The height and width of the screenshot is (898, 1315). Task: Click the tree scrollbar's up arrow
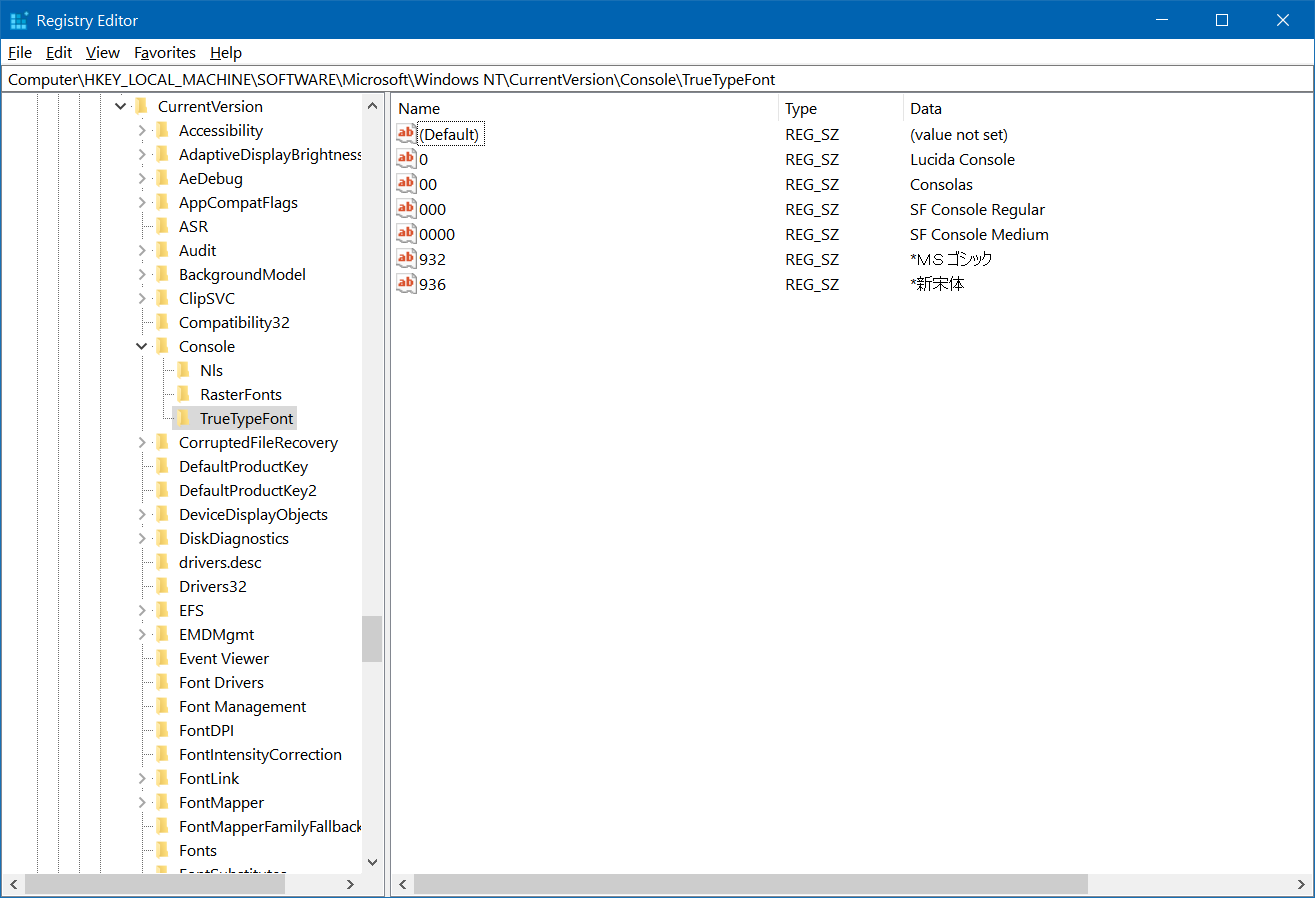pos(372,106)
